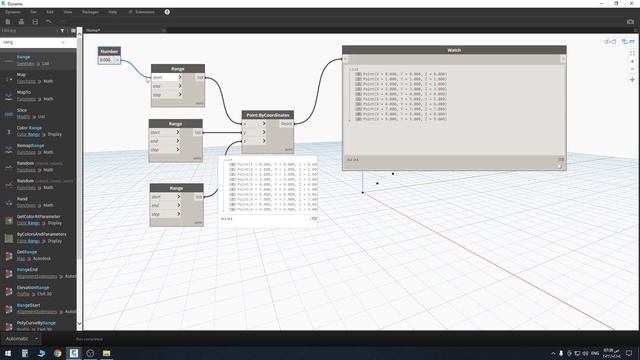The width and height of the screenshot is (640, 360).
Task: Click the pan mode cross icon
Action: point(632,80)
